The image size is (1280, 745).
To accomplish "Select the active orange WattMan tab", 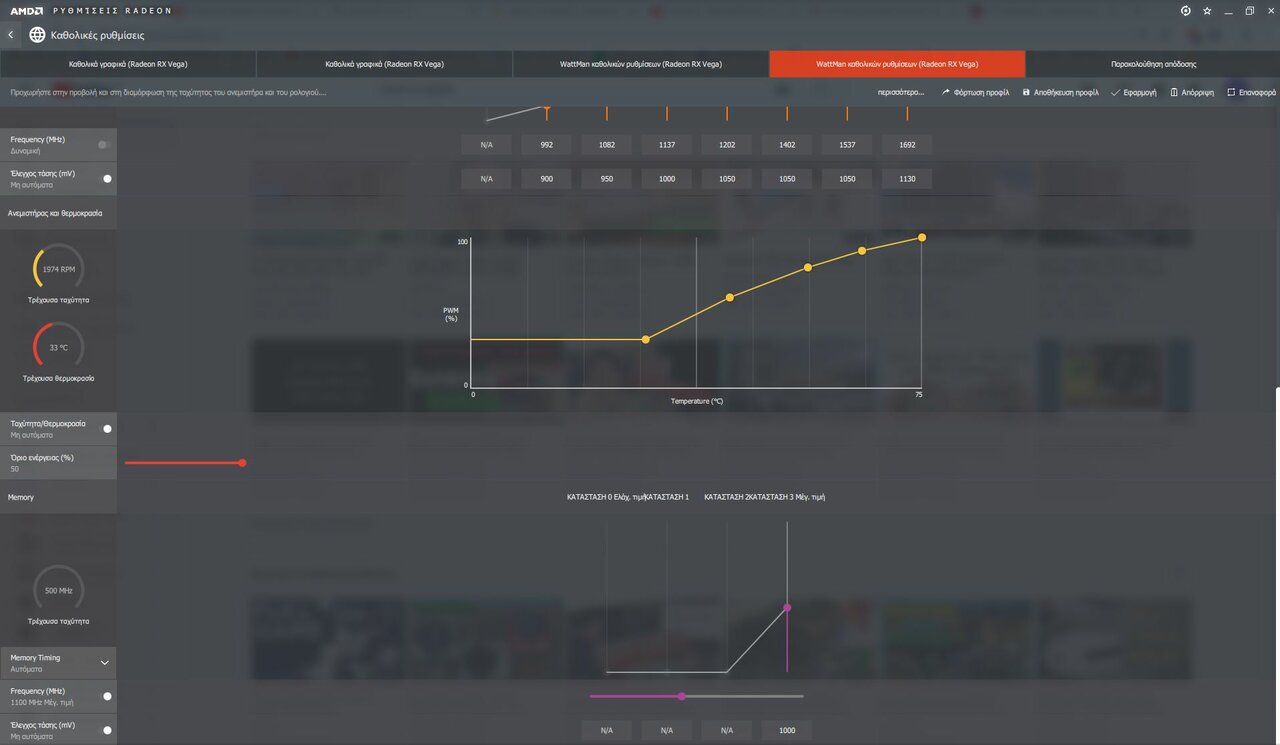I will click(897, 64).
